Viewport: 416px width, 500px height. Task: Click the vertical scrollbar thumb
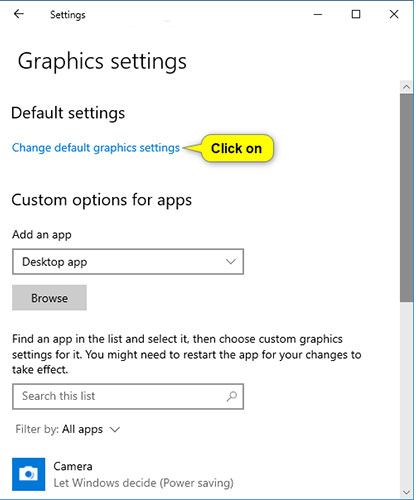tap(406, 198)
